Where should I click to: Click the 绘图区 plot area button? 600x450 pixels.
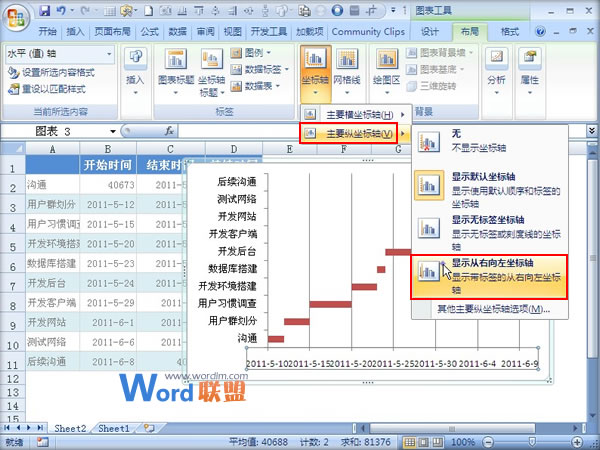pos(386,71)
